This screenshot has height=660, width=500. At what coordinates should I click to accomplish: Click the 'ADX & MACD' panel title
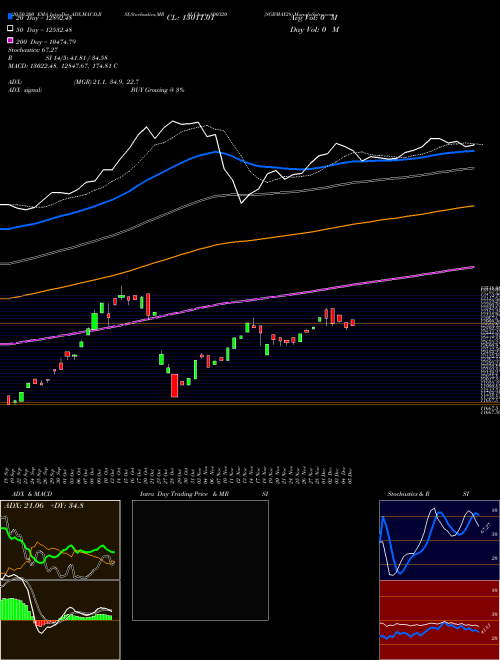[x=32, y=494]
